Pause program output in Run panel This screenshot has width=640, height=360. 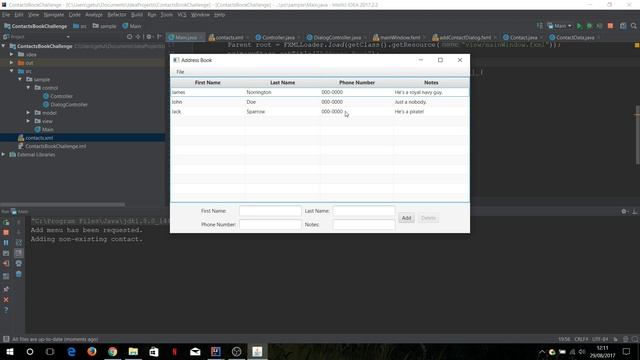pyautogui.click(x=6, y=242)
